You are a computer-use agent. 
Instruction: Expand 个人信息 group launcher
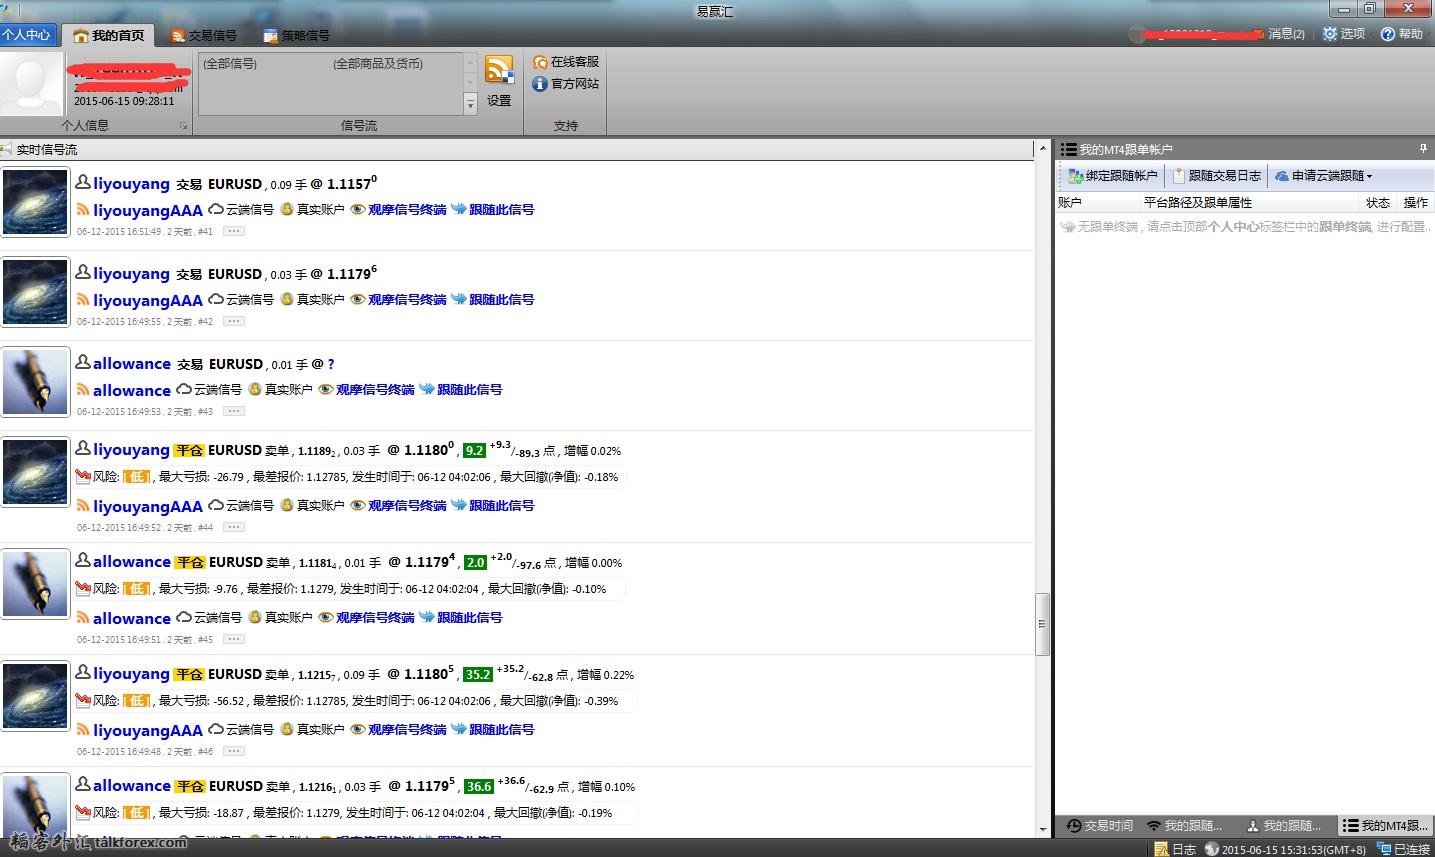[x=183, y=126]
